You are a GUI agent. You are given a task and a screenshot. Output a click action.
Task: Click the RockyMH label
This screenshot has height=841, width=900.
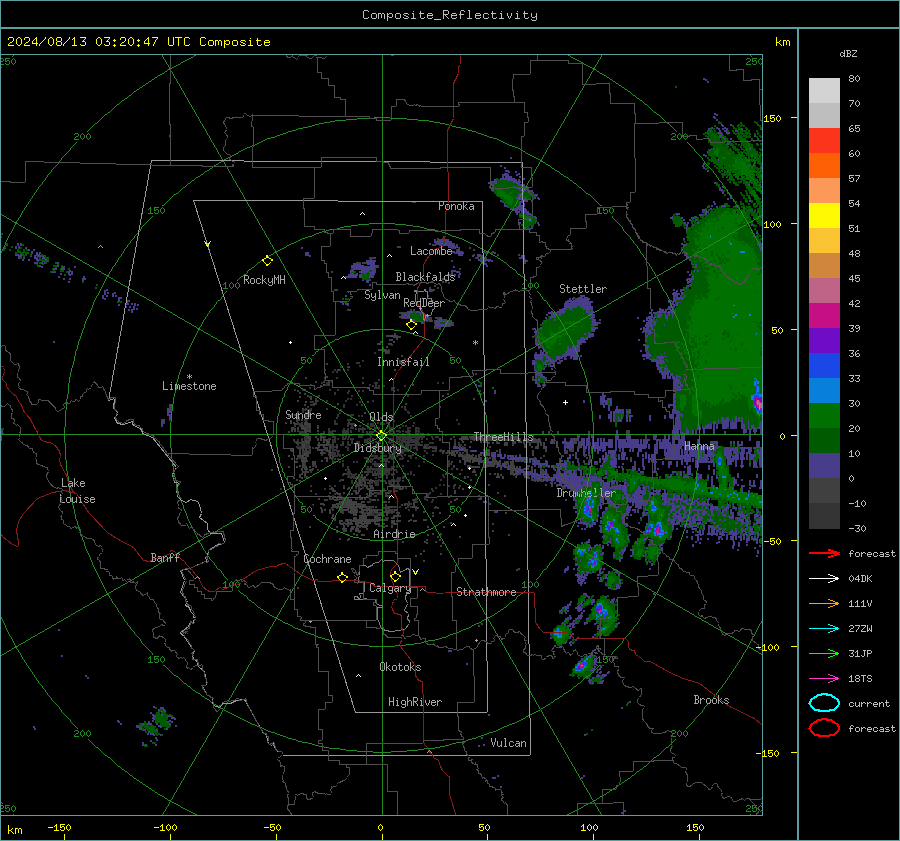264,280
